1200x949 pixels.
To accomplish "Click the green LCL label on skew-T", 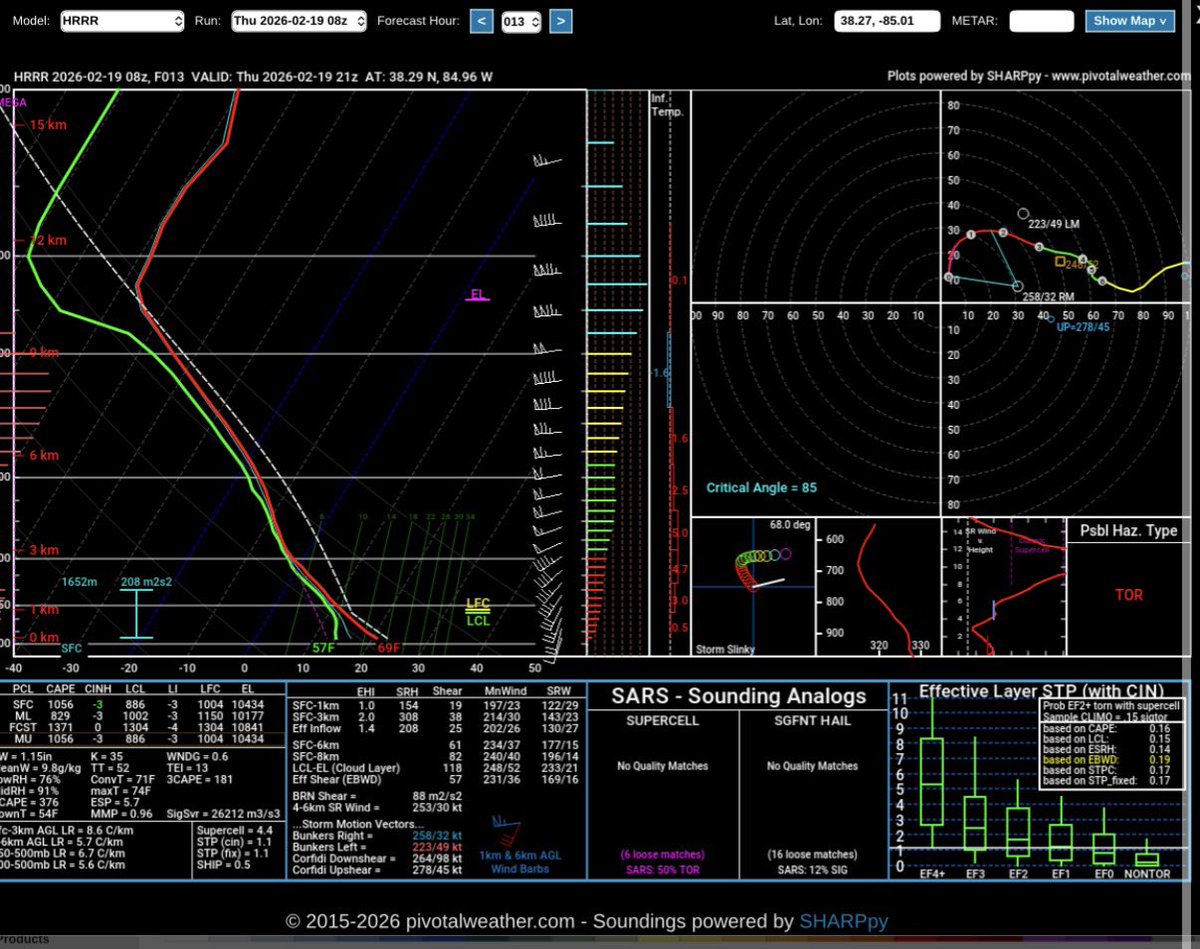I will [479, 620].
